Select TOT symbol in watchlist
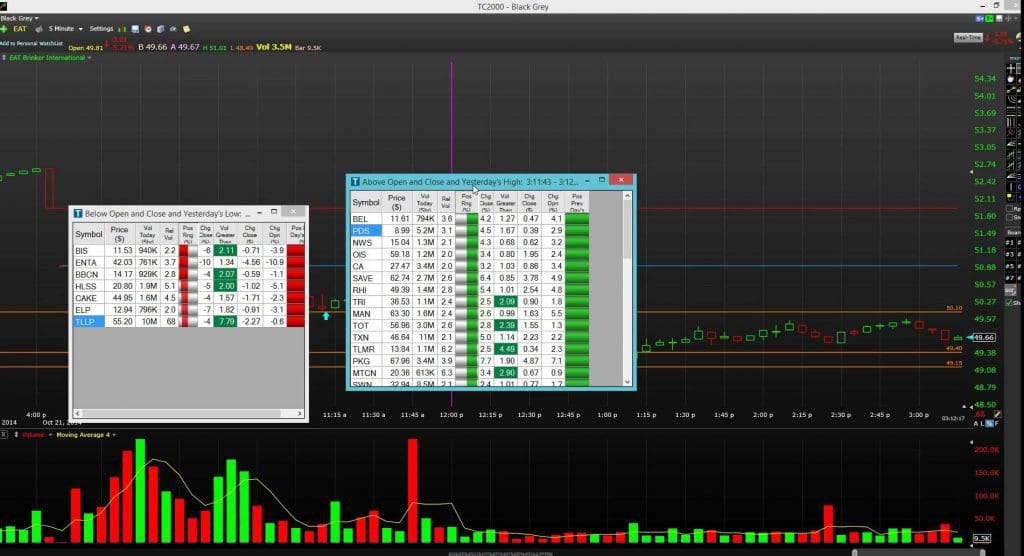This screenshot has height=556, width=1024. click(361, 325)
